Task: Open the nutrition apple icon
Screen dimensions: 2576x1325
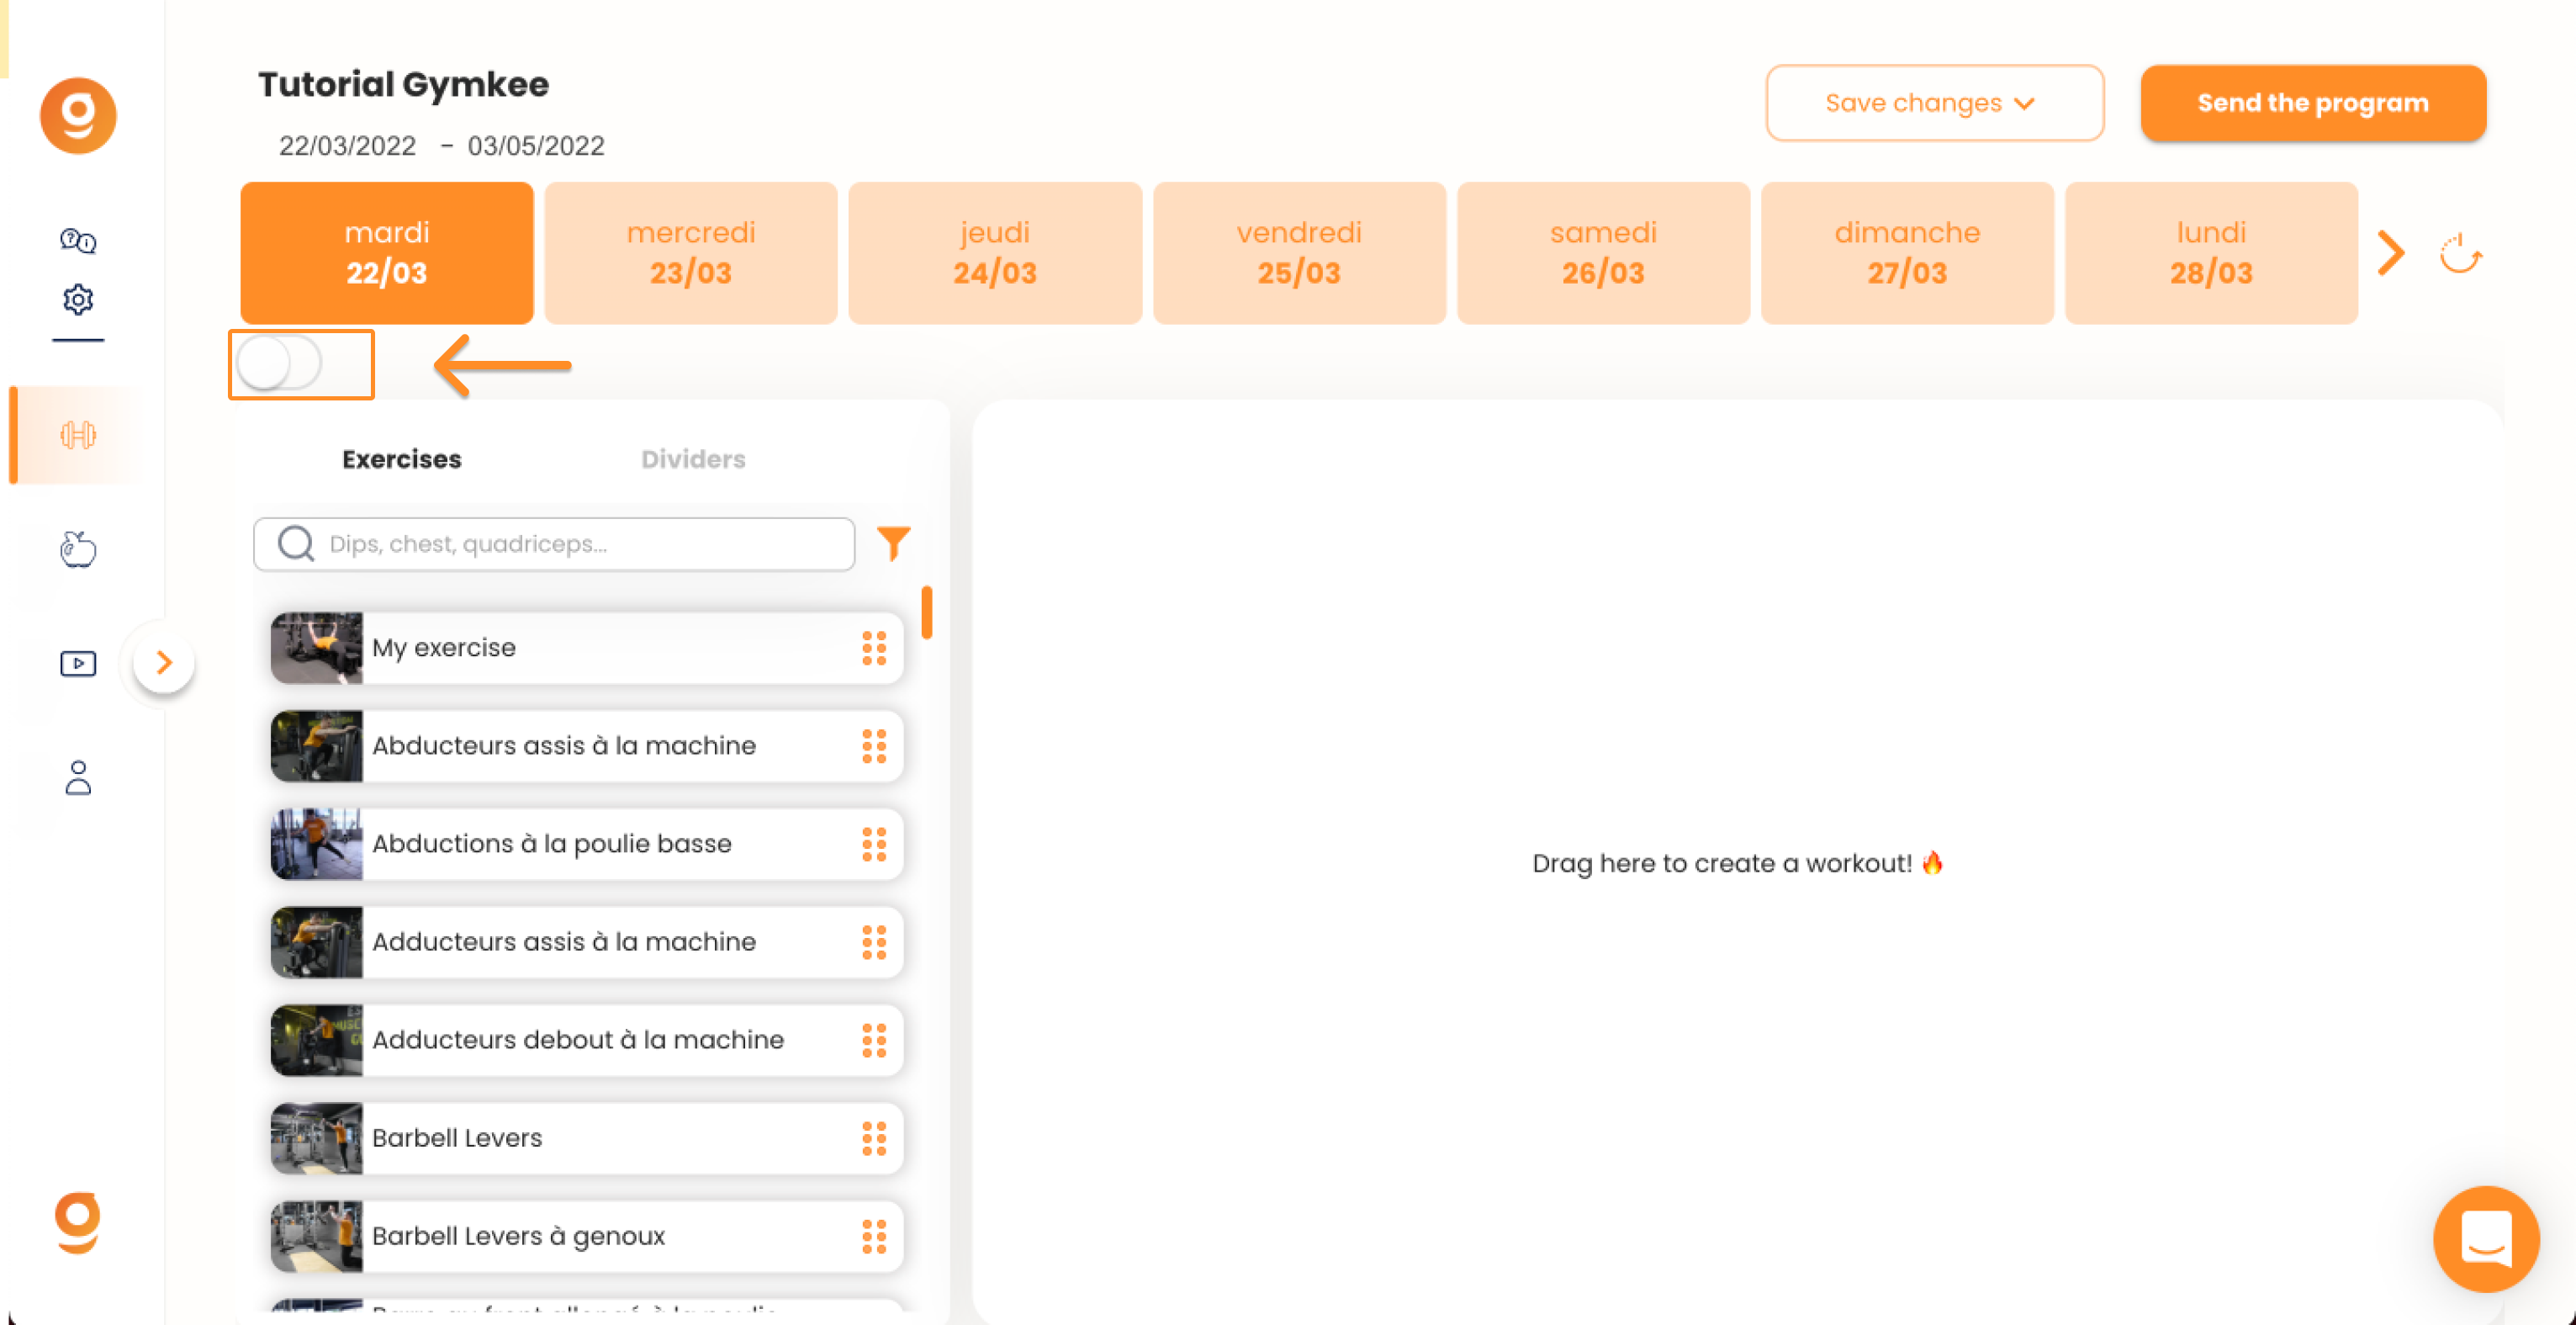Action: [x=78, y=548]
